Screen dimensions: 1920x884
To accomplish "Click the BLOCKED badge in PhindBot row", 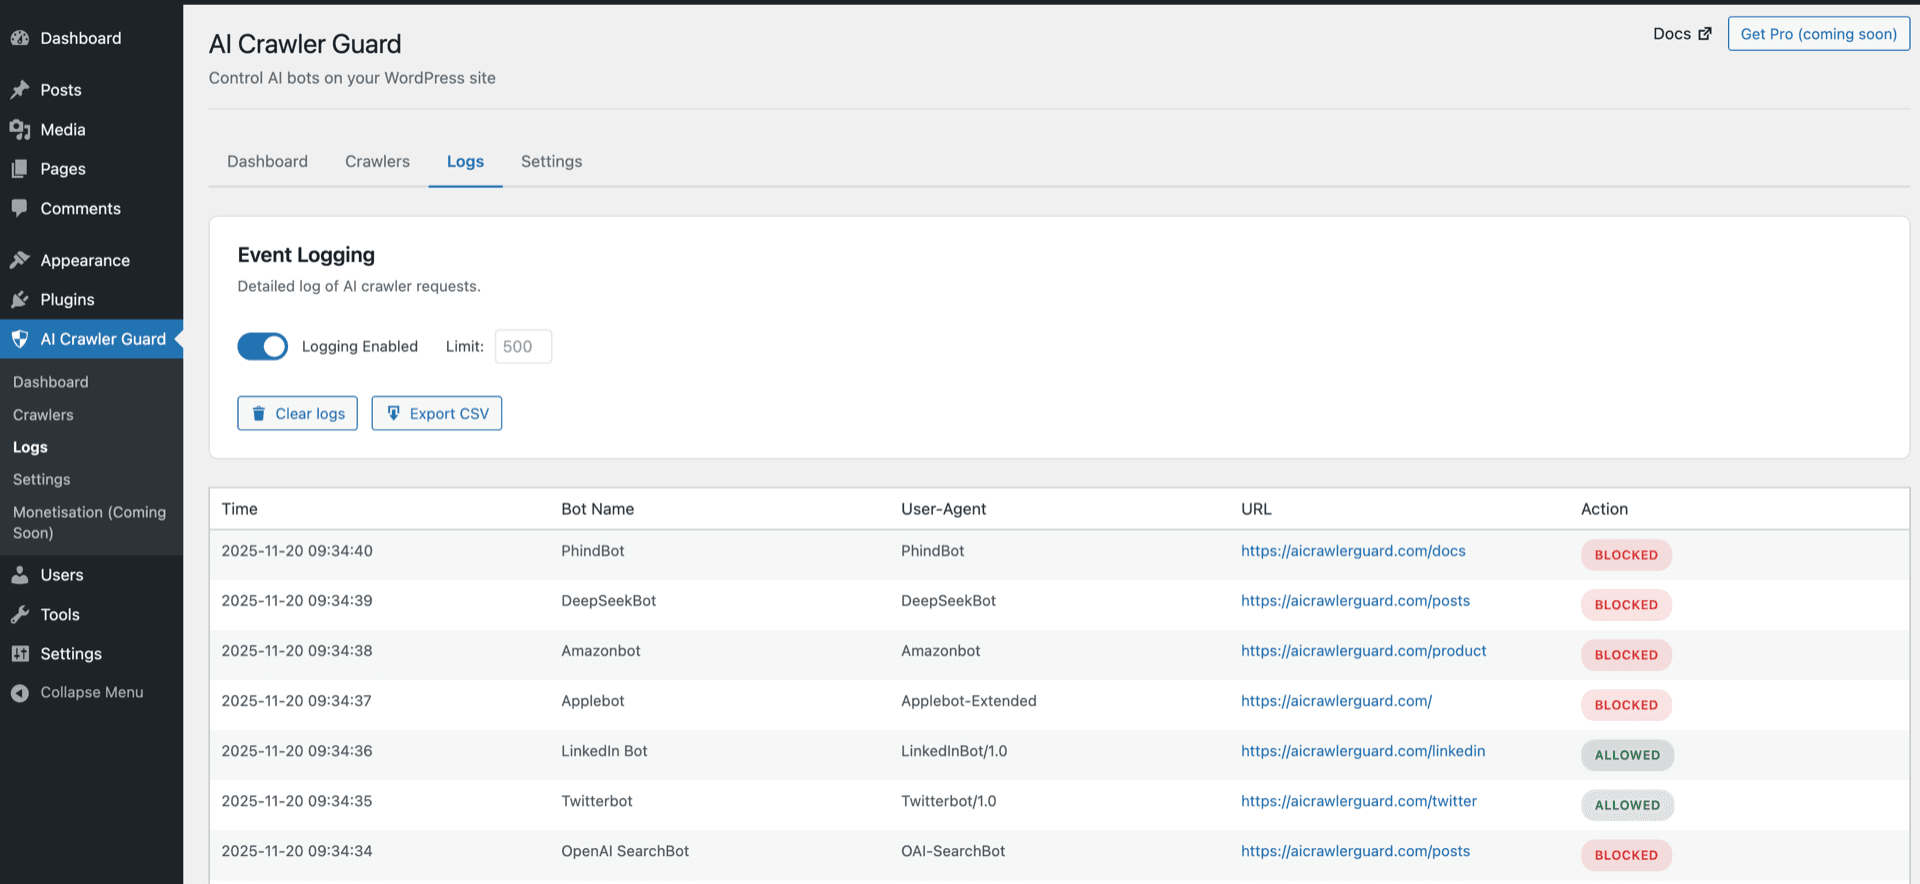I will pyautogui.click(x=1626, y=555).
